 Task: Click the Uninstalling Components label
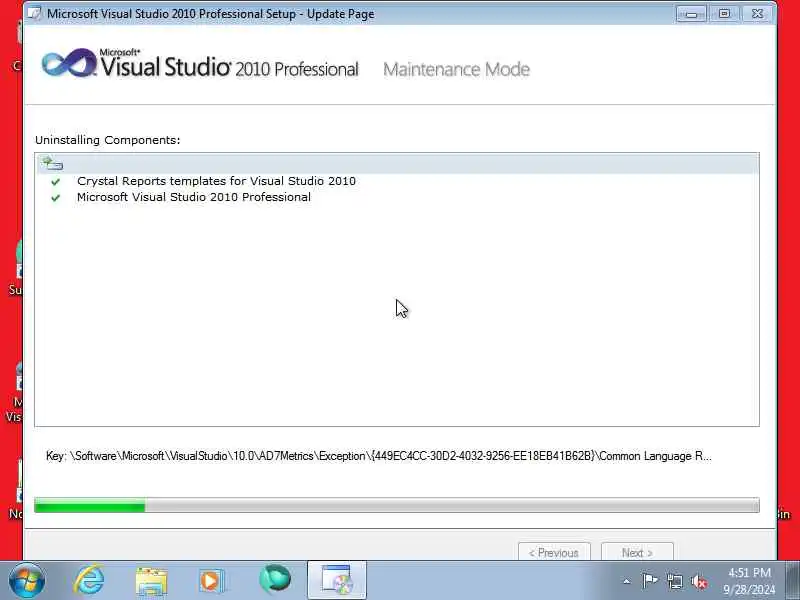[108, 140]
